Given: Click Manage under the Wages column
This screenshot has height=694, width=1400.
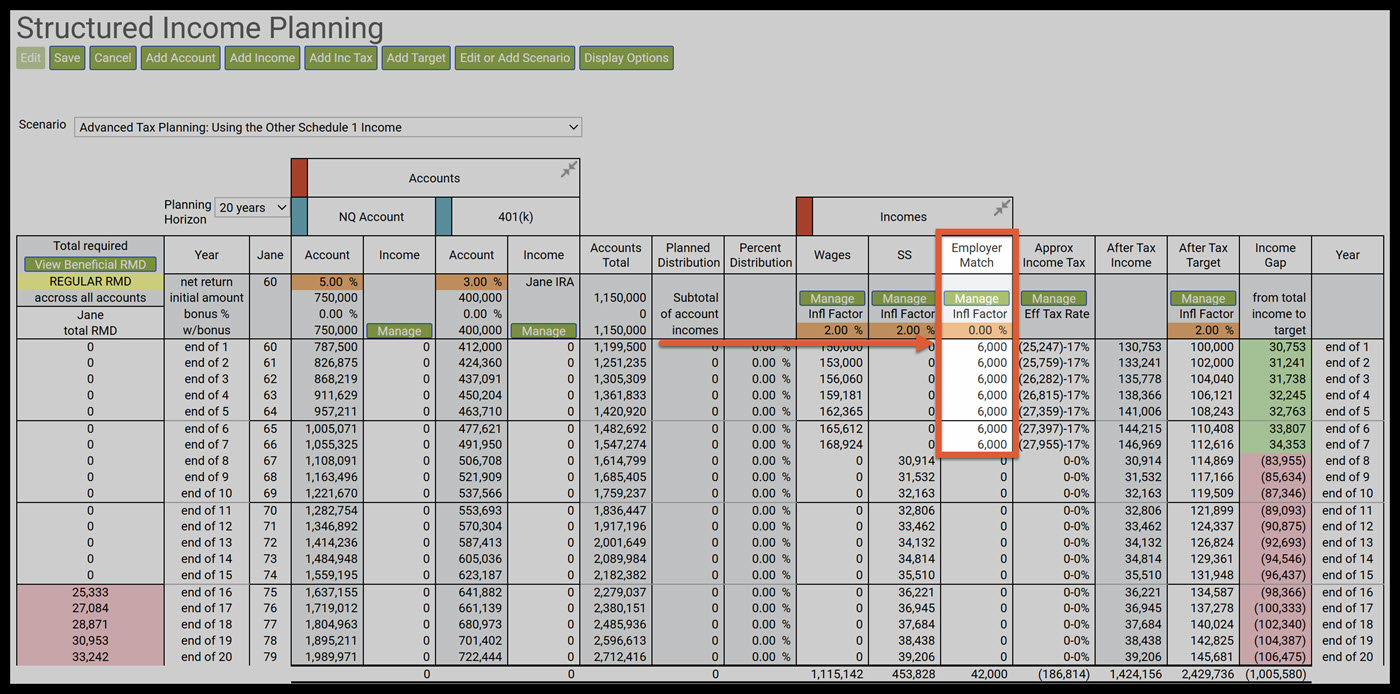Looking at the screenshot, I should tap(832, 298).
